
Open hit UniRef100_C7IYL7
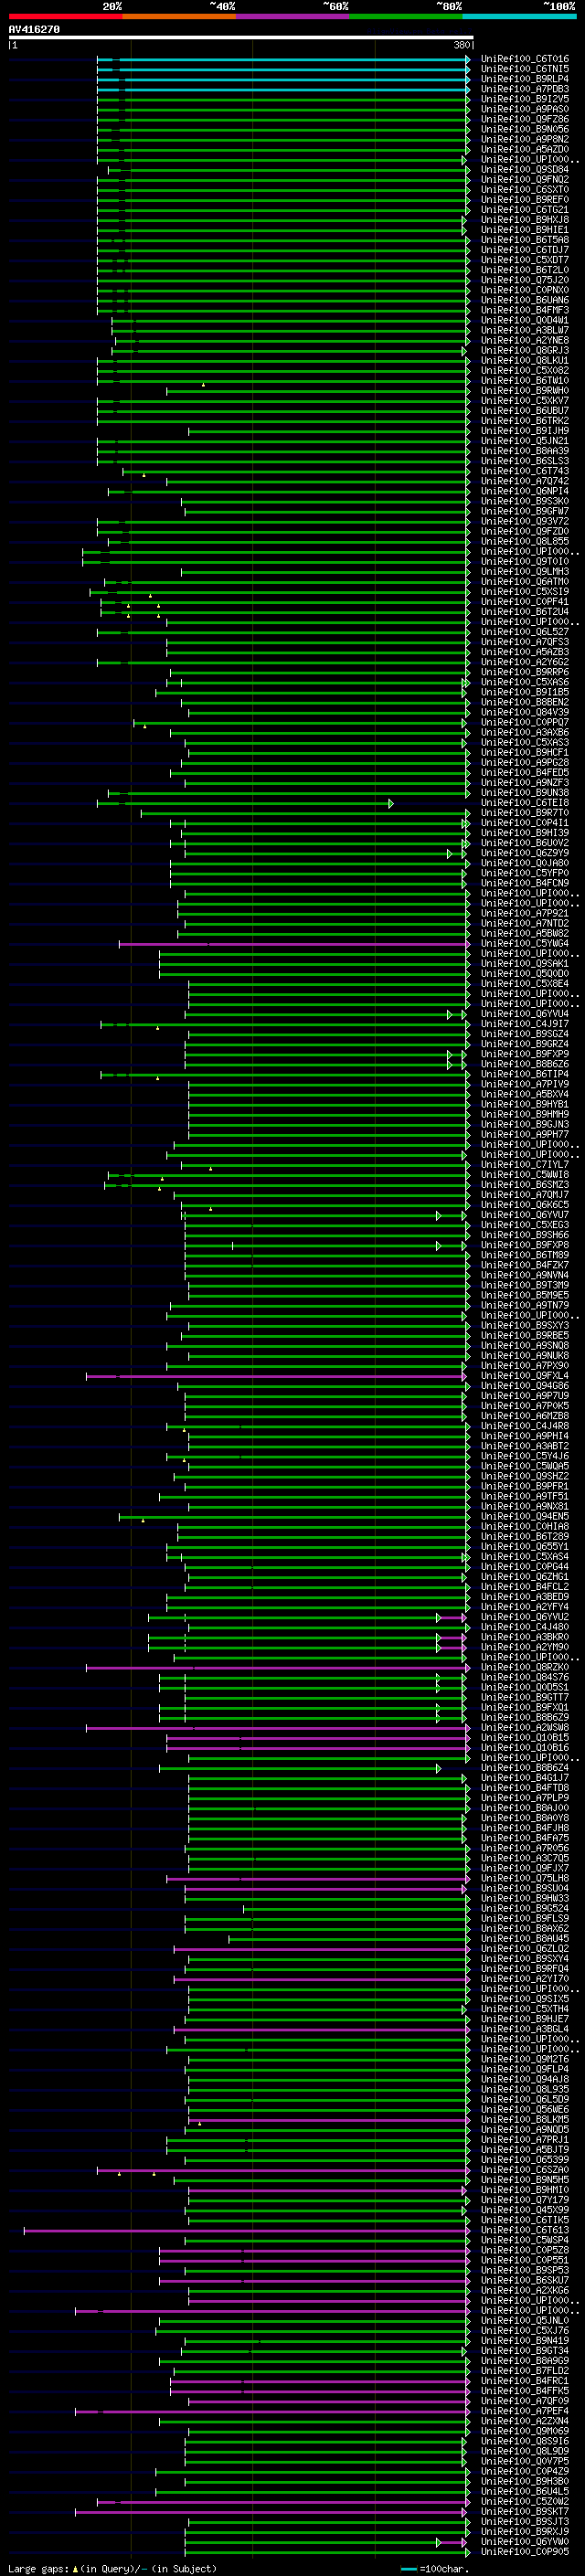[x=525, y=1165]
